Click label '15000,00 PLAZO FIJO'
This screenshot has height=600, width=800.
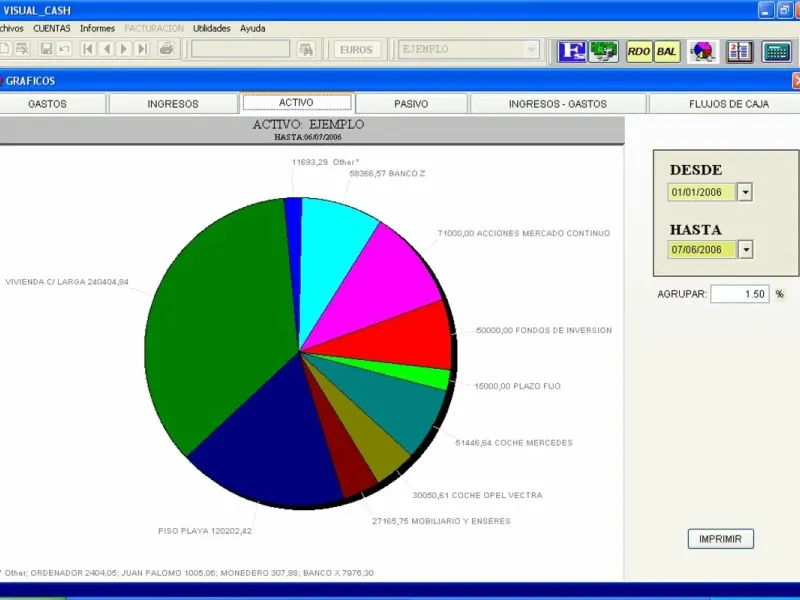point(517,386)
